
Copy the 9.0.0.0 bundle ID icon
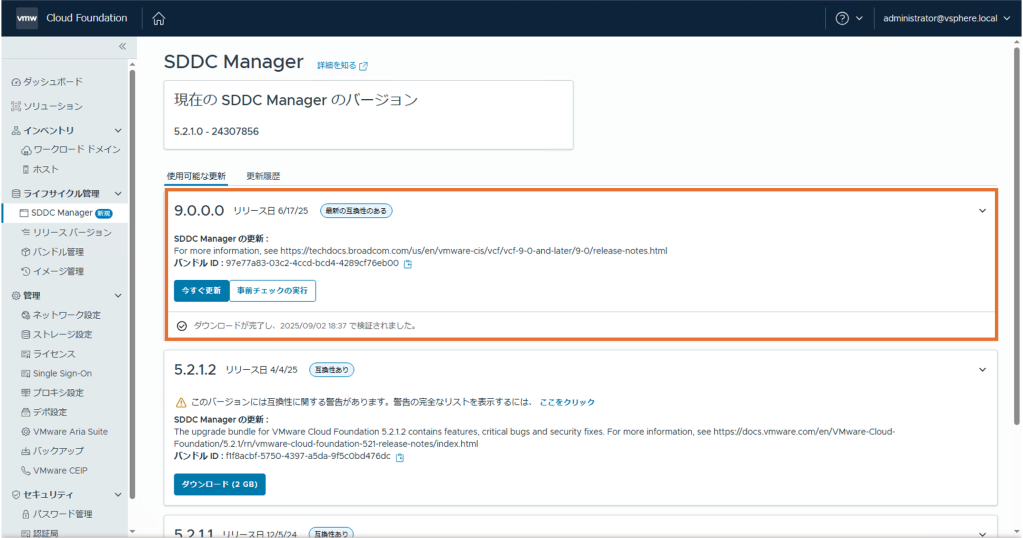408,264
